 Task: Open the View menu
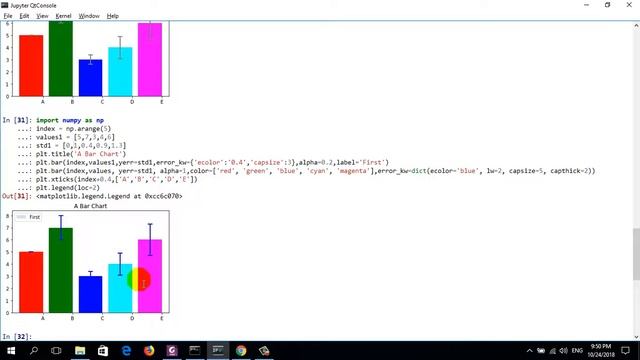click(x=42, y=16)
